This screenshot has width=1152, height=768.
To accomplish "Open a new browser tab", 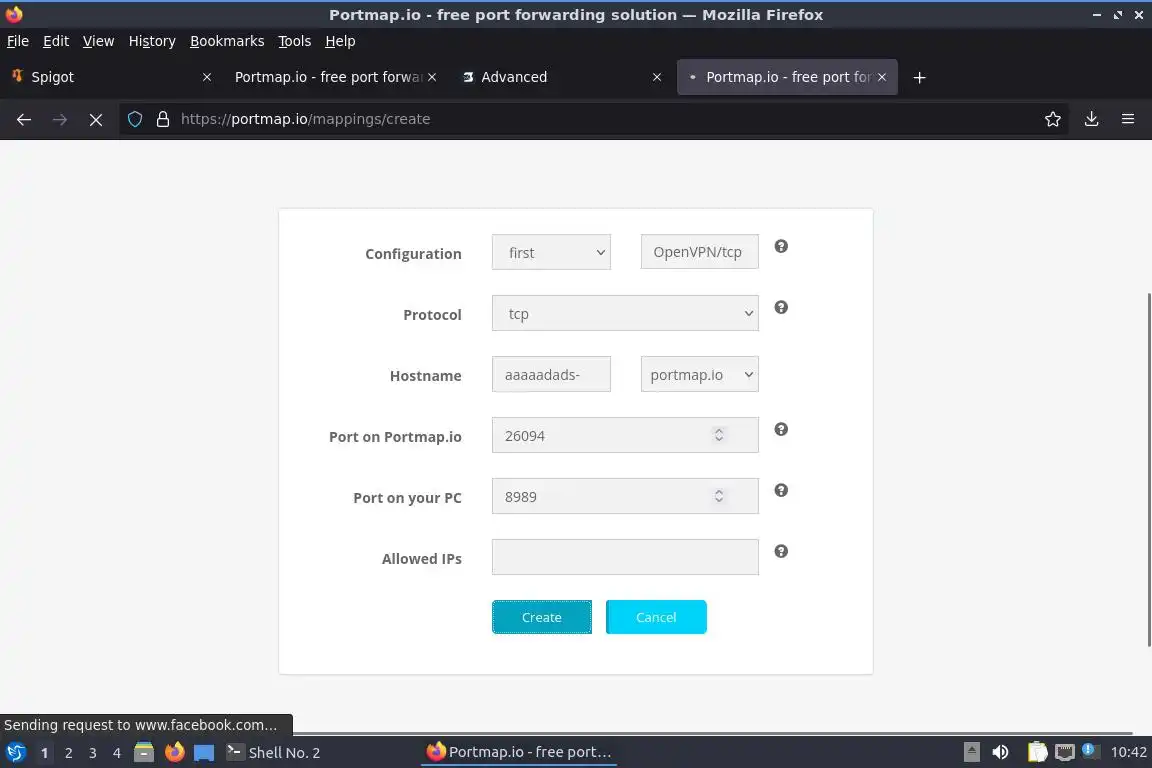I will click(x=919, y=77).
